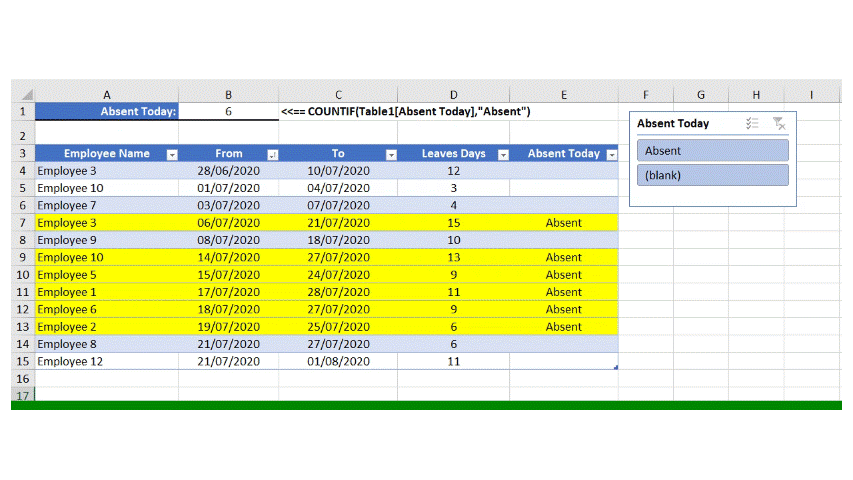The width and height of the screenshot is (853, 480).
Task: Click the 19/07/2020 From date
Action: [228, 327]
